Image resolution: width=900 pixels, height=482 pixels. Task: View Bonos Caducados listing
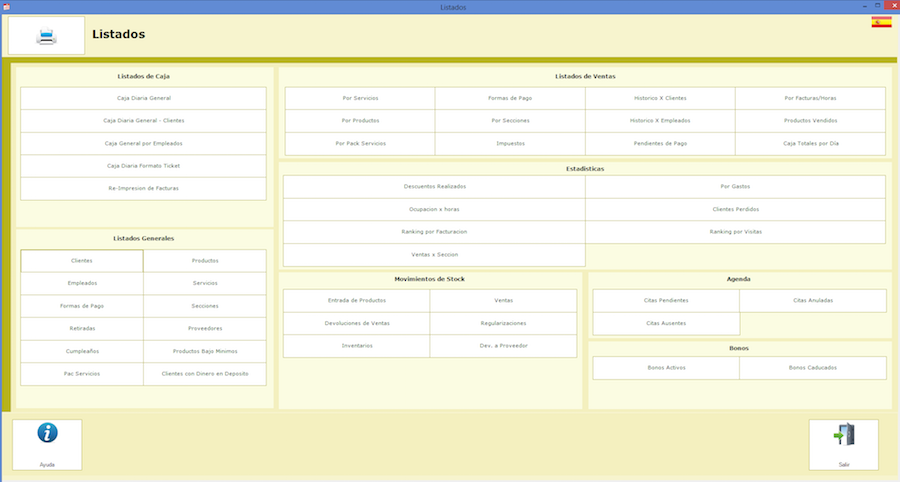click(x=812, y=368)
